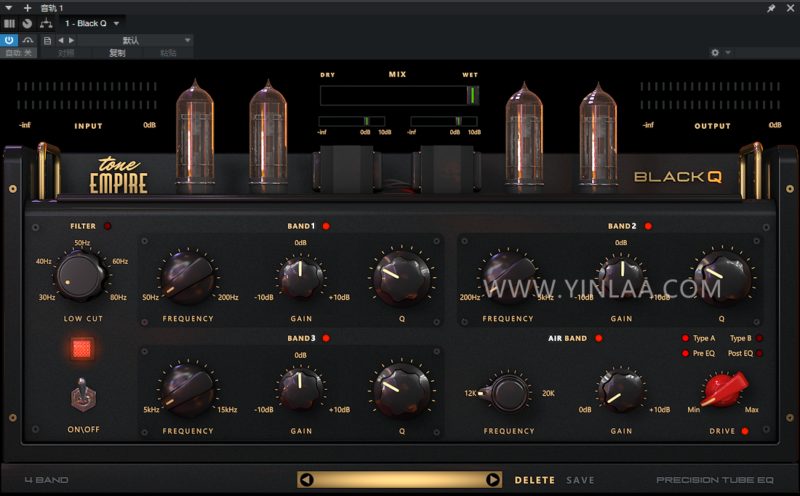Flip the ON\OFF toggle switch
800x496 pixels.
(x=83, y=397)
